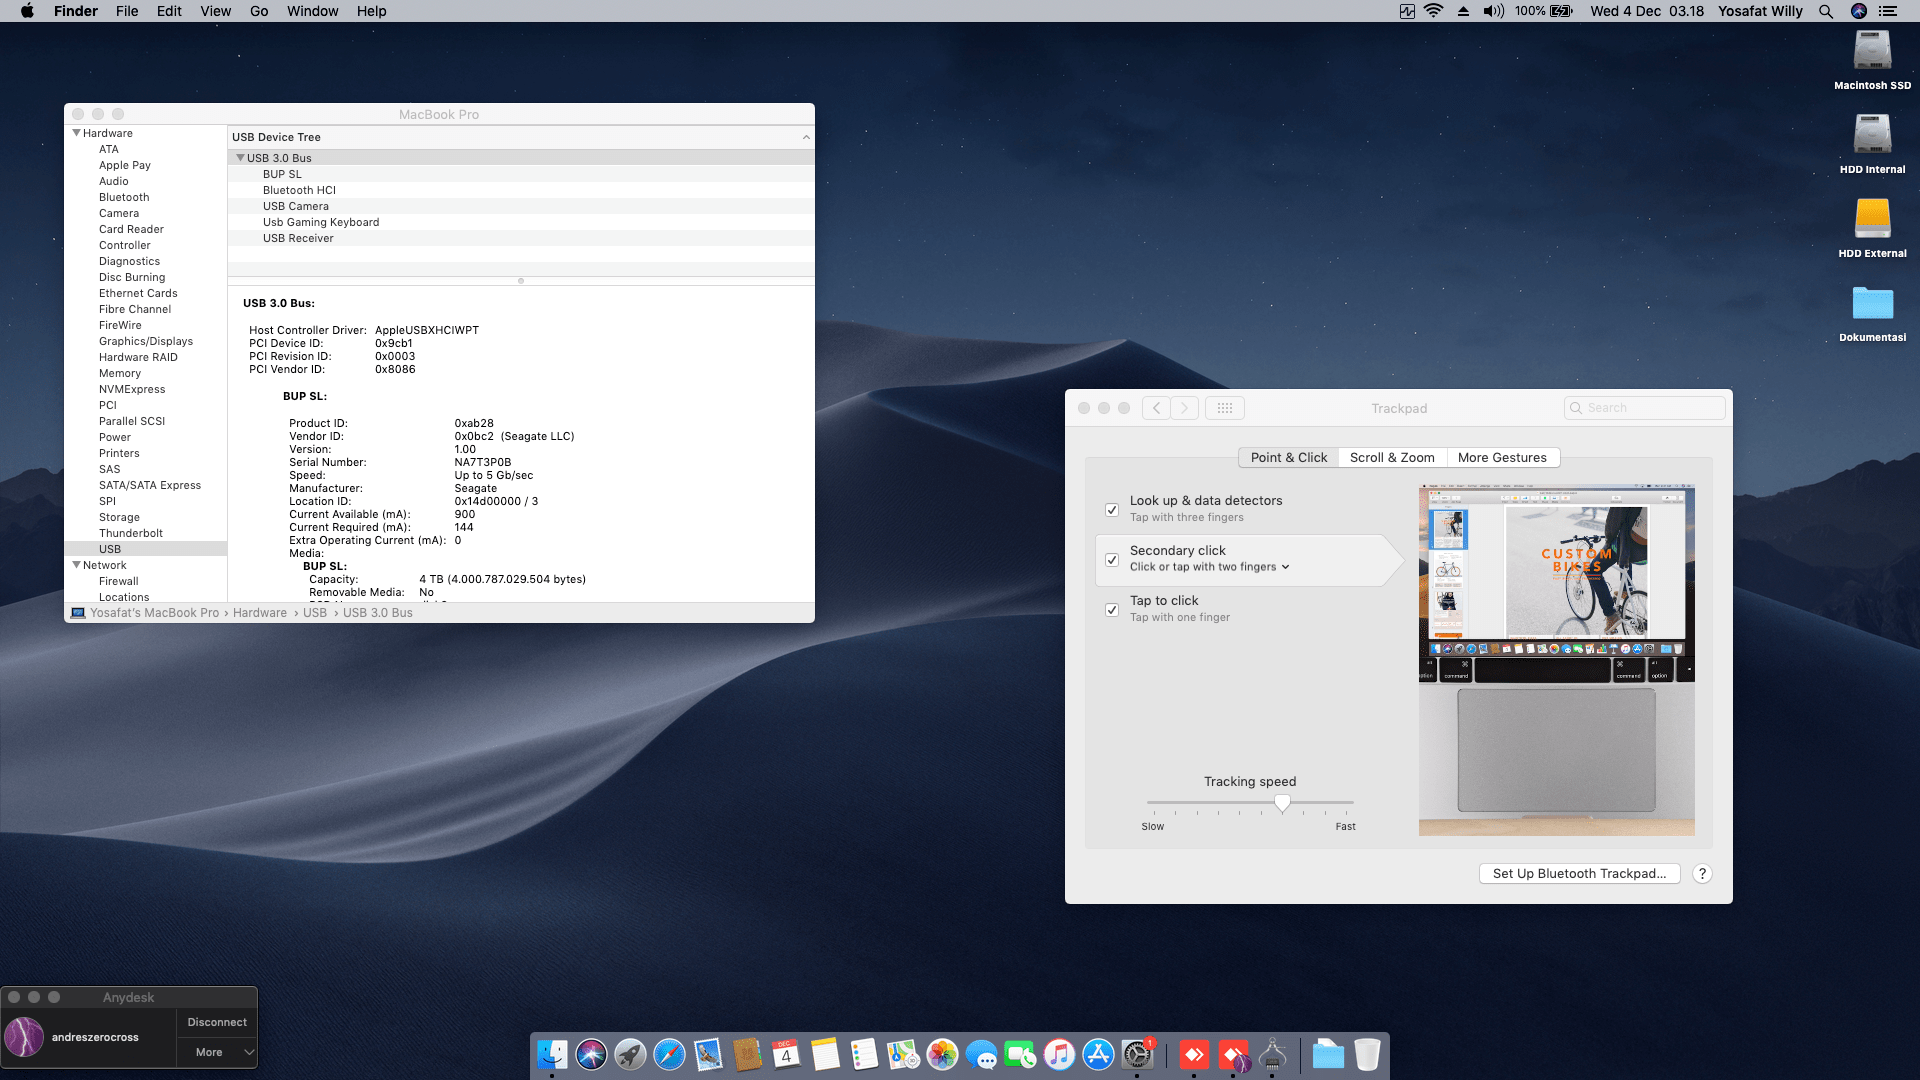Open the App Store dock icon

pos(1098,1054)
